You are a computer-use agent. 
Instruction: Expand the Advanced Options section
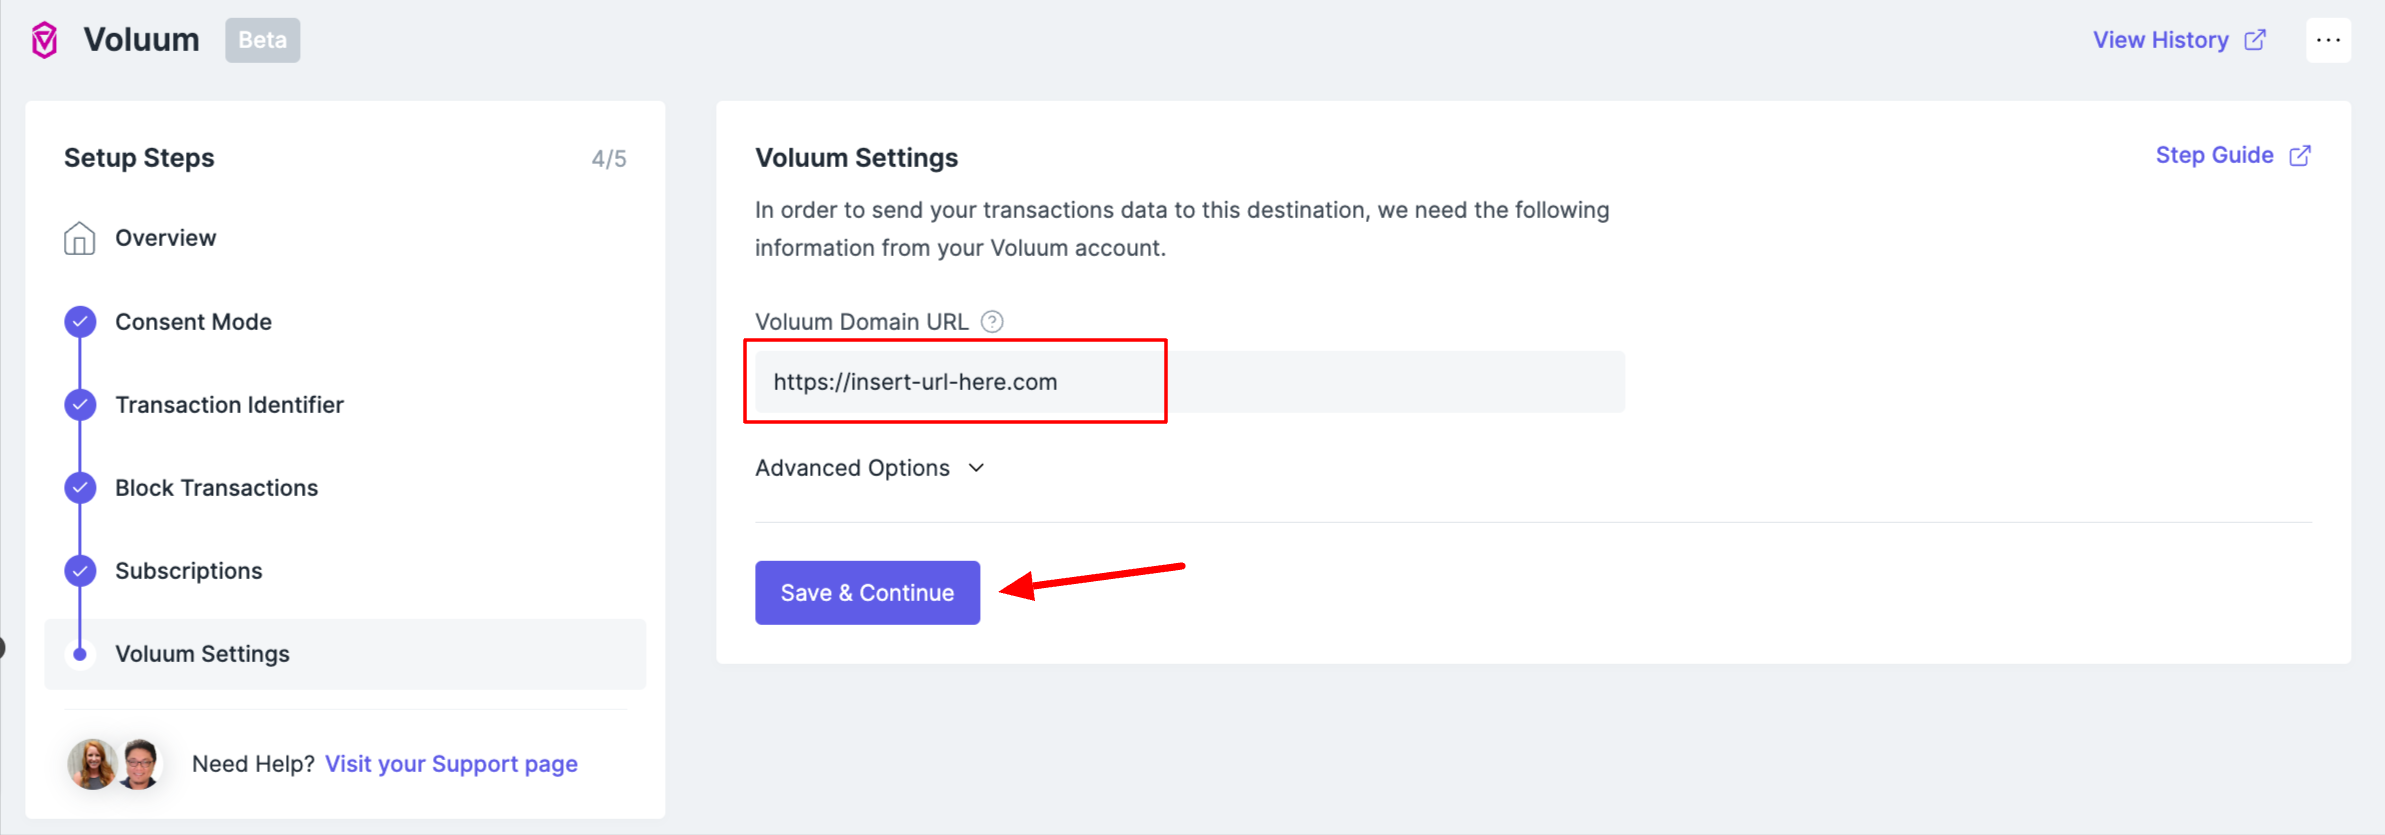coord(852,468)
